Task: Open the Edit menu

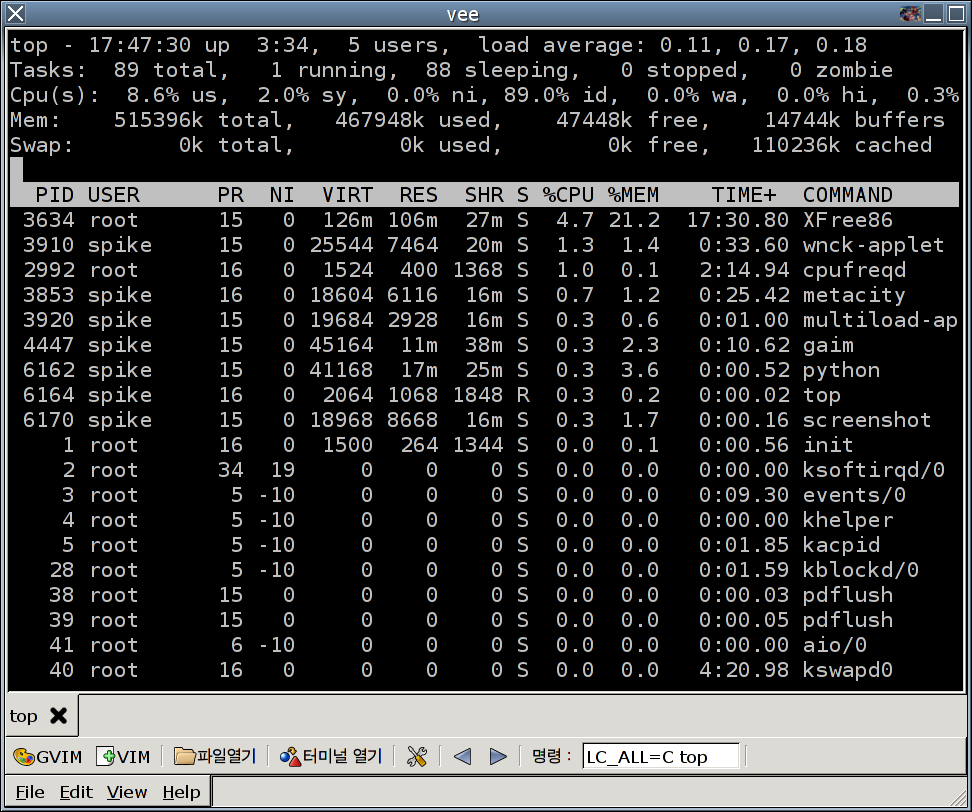Action: coord(75,792)
